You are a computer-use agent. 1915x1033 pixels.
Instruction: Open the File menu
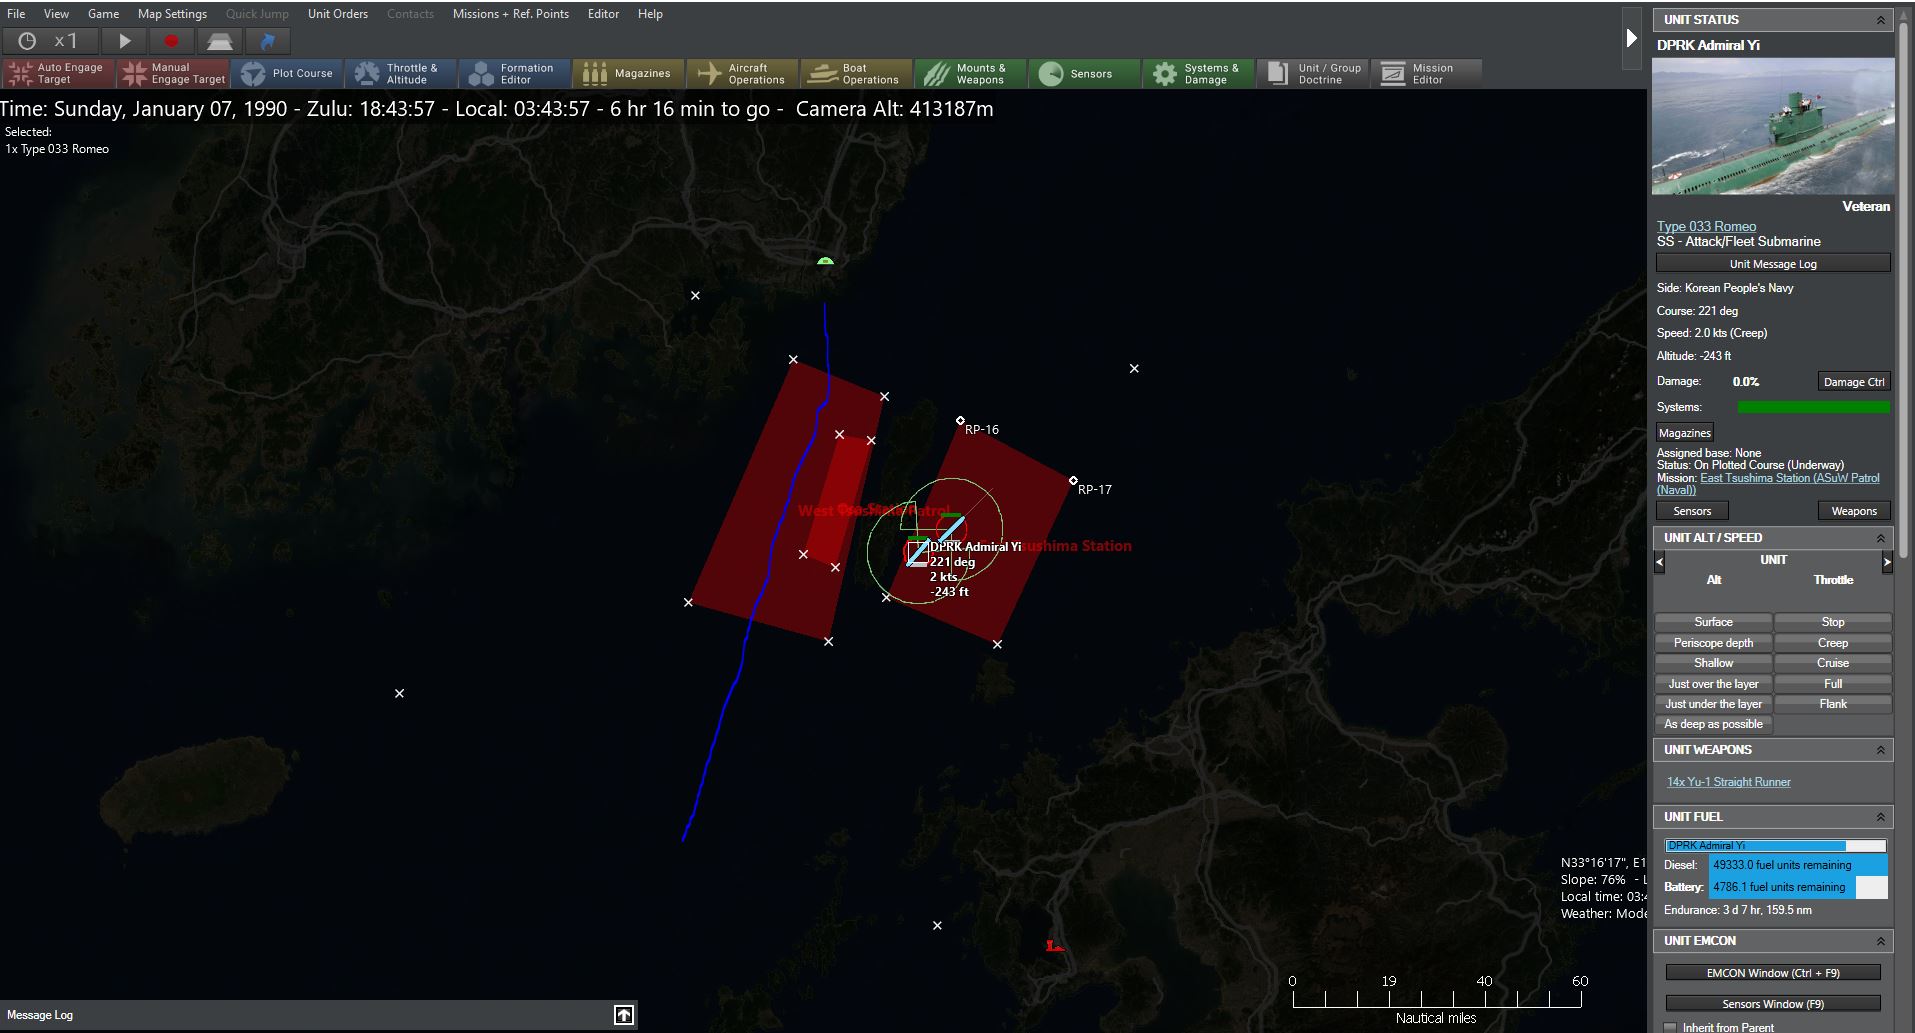(x=16, y=14)
